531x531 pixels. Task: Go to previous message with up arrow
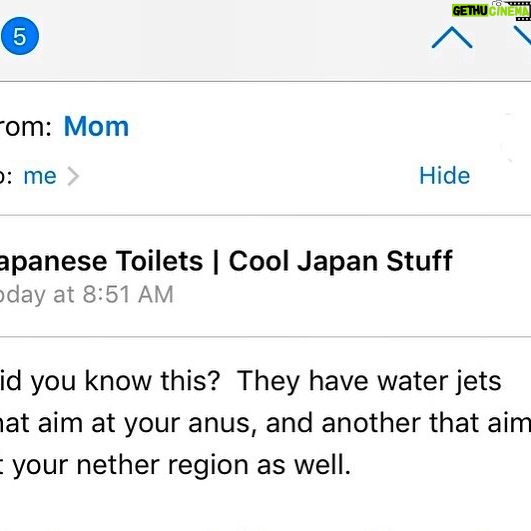pos(452,37)
